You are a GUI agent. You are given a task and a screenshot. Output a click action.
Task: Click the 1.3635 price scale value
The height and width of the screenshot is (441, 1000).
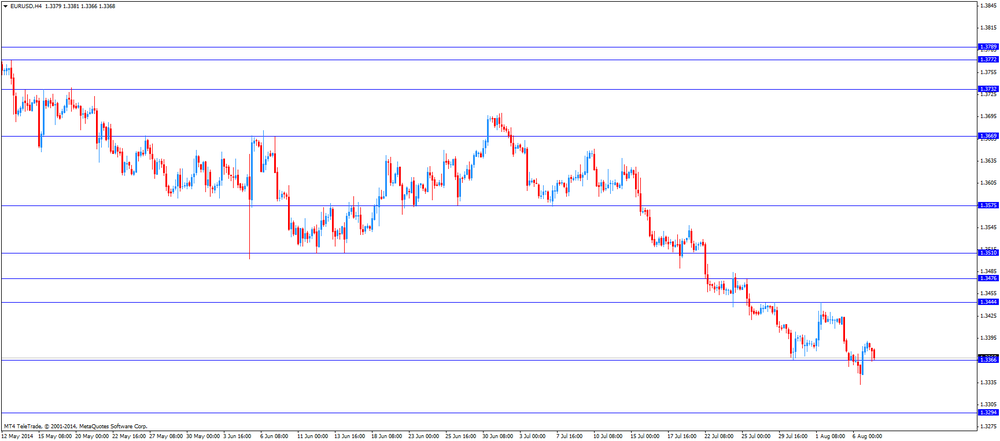989,161
